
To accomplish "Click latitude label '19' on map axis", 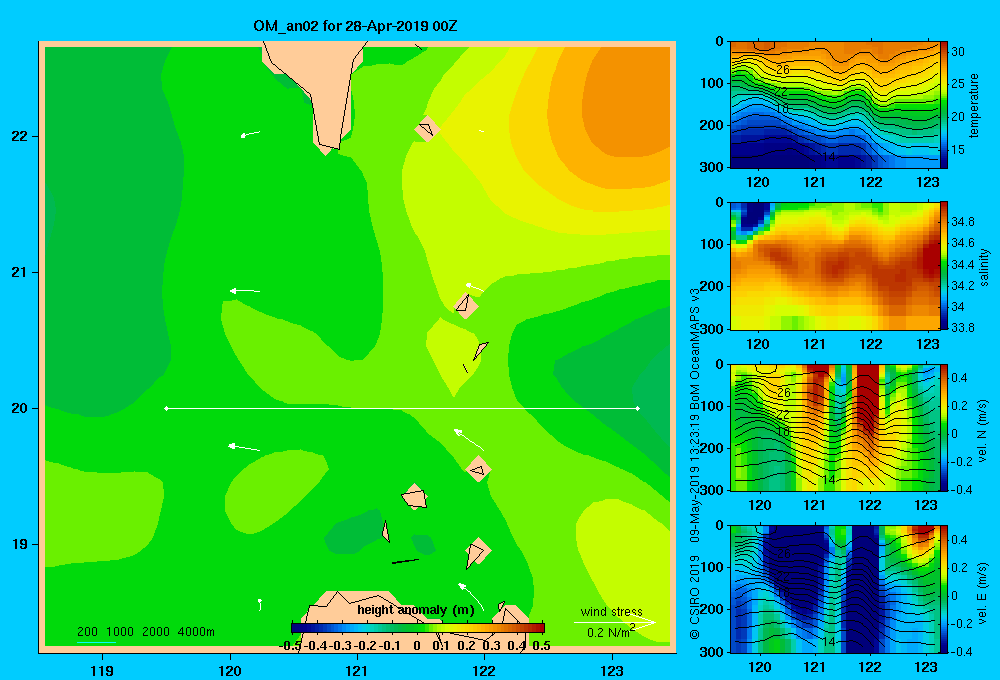I will tap(20, 544).
